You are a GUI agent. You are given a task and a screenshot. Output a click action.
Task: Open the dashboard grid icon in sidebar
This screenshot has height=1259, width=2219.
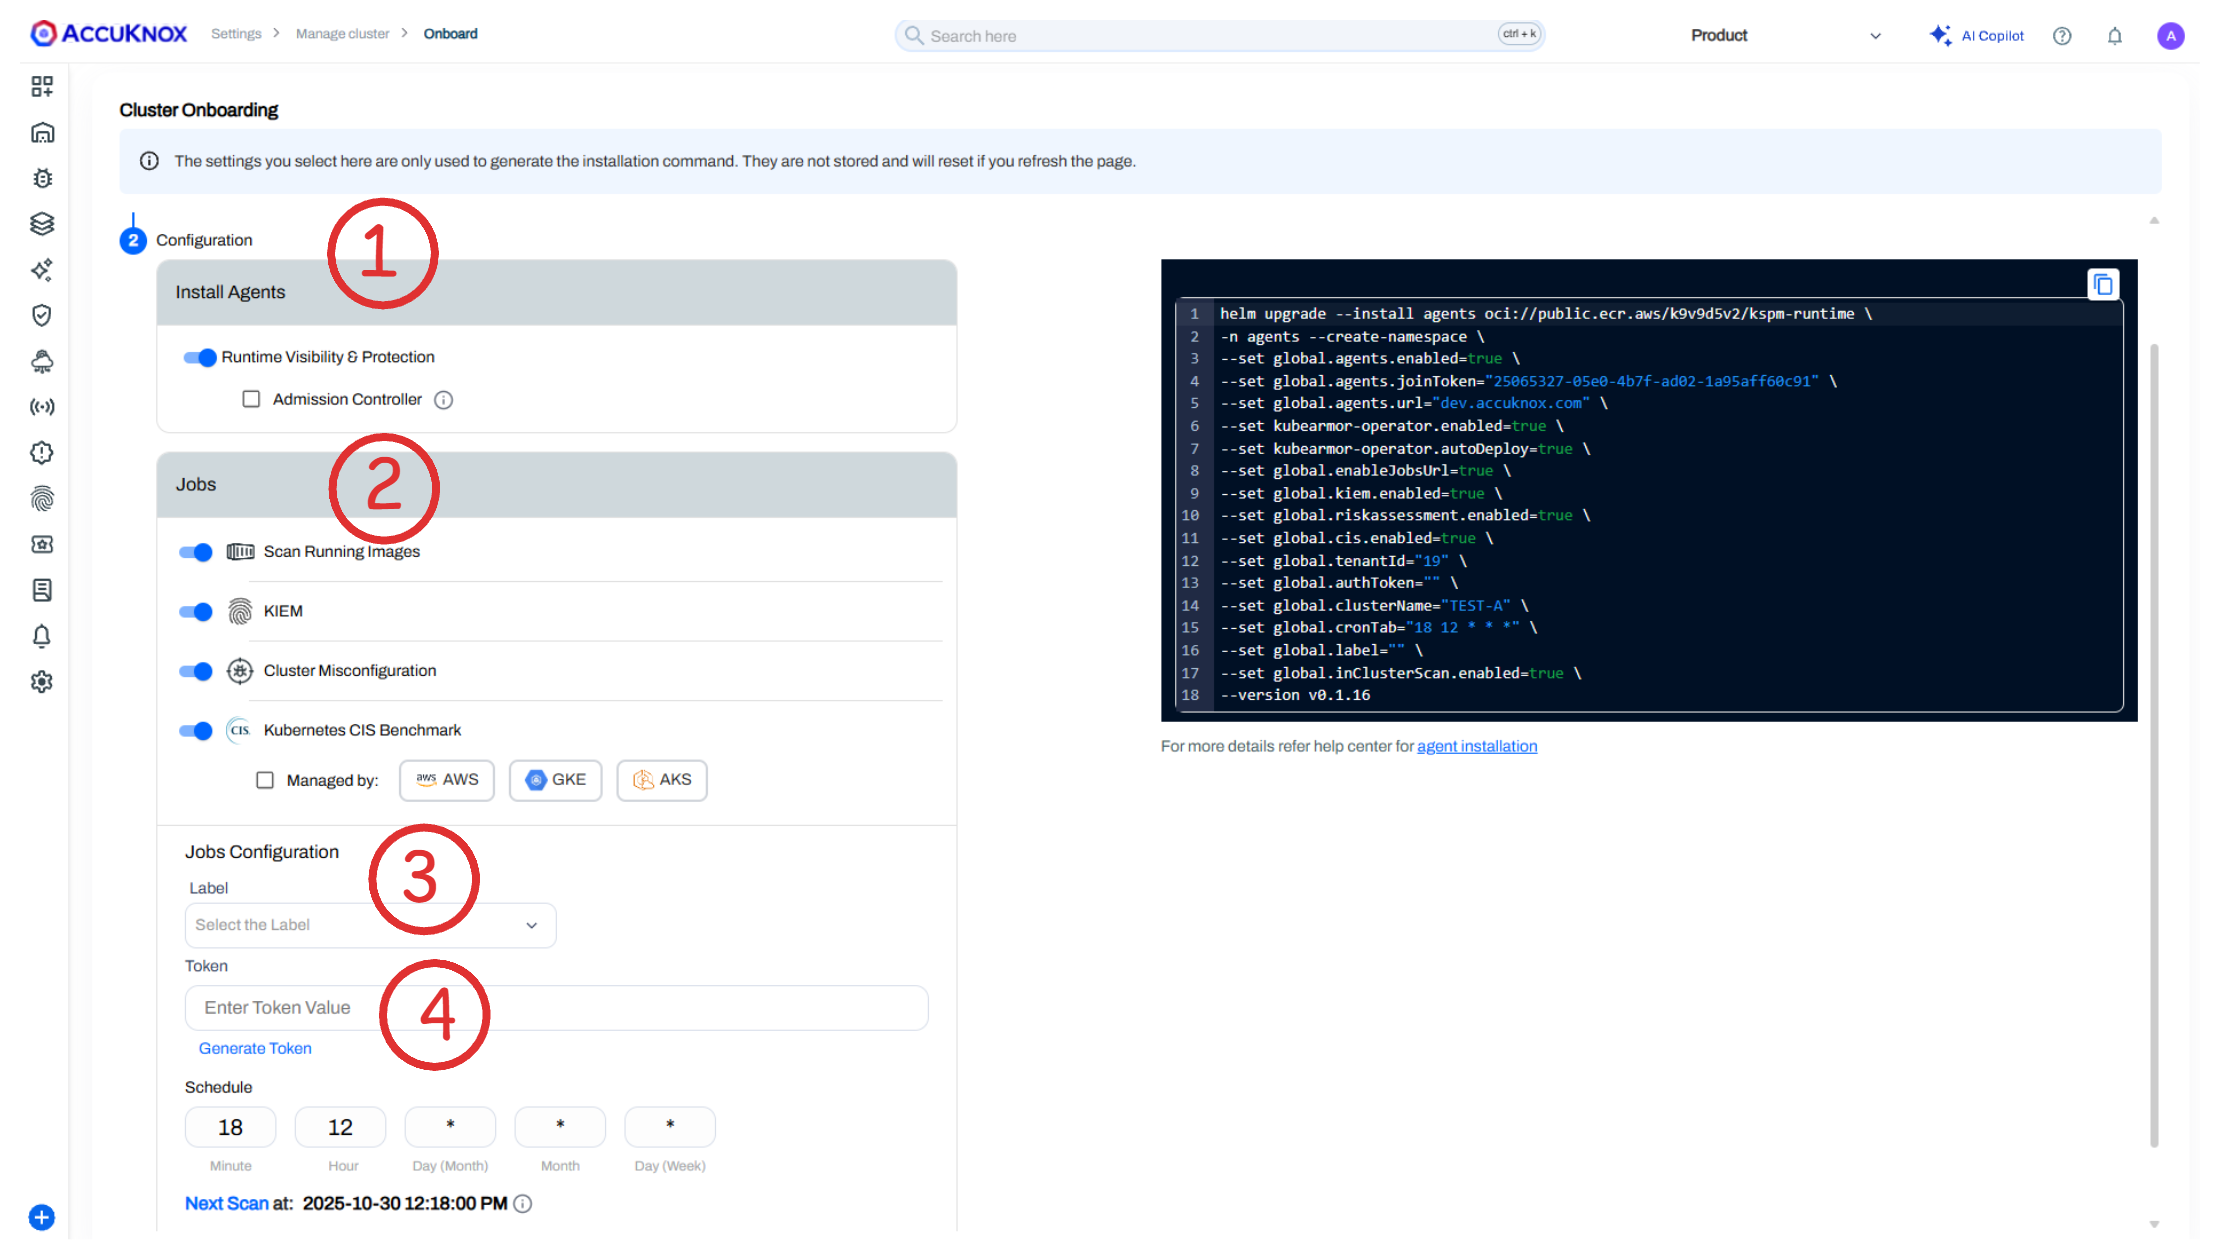(x=42, y=87)
